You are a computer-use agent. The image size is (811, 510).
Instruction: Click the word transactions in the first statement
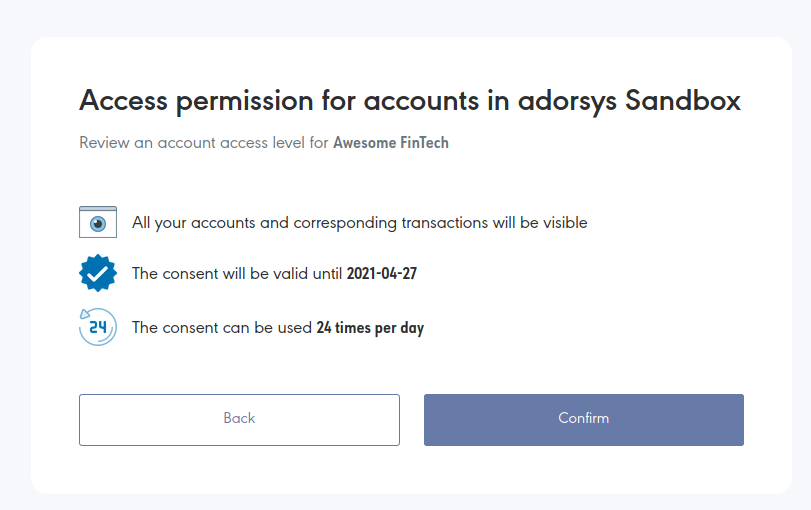click(445, 223)
